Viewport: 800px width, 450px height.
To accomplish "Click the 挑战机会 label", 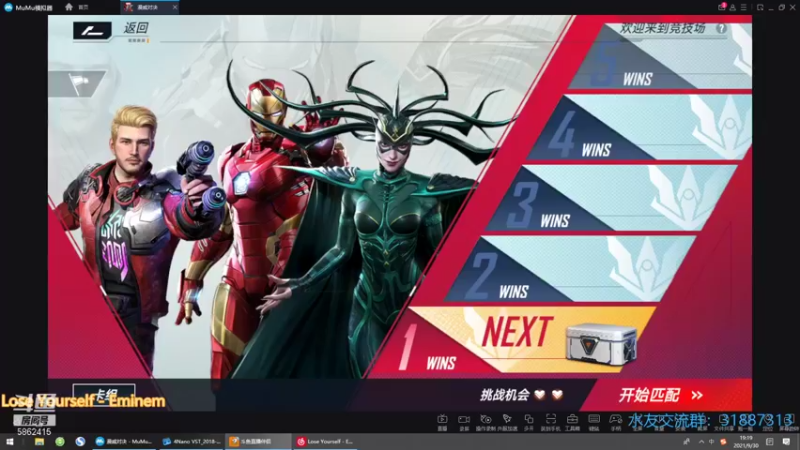I will pyautogui.click(x=505, y=395).
